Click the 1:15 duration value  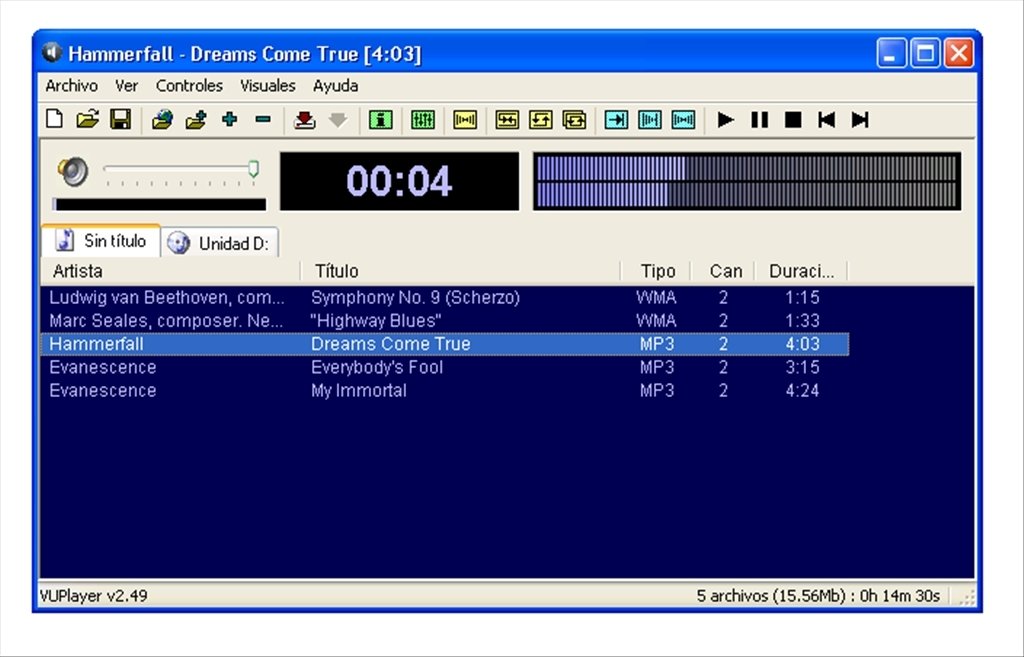click(802, 298)
